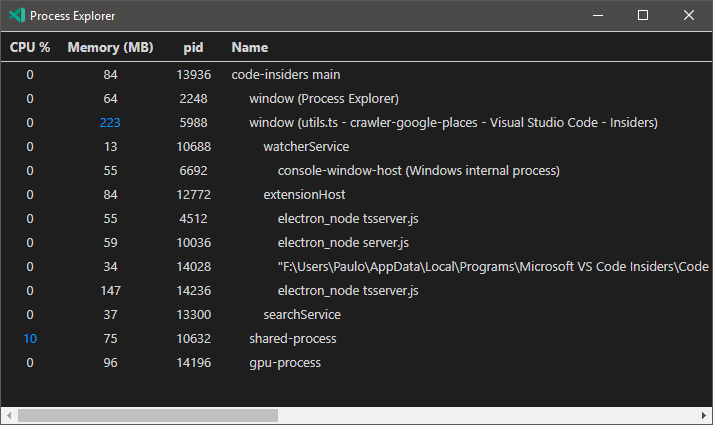Select the gpu-process row
The width and height of the screenshot is (713, 425).
tap(356, 363)
